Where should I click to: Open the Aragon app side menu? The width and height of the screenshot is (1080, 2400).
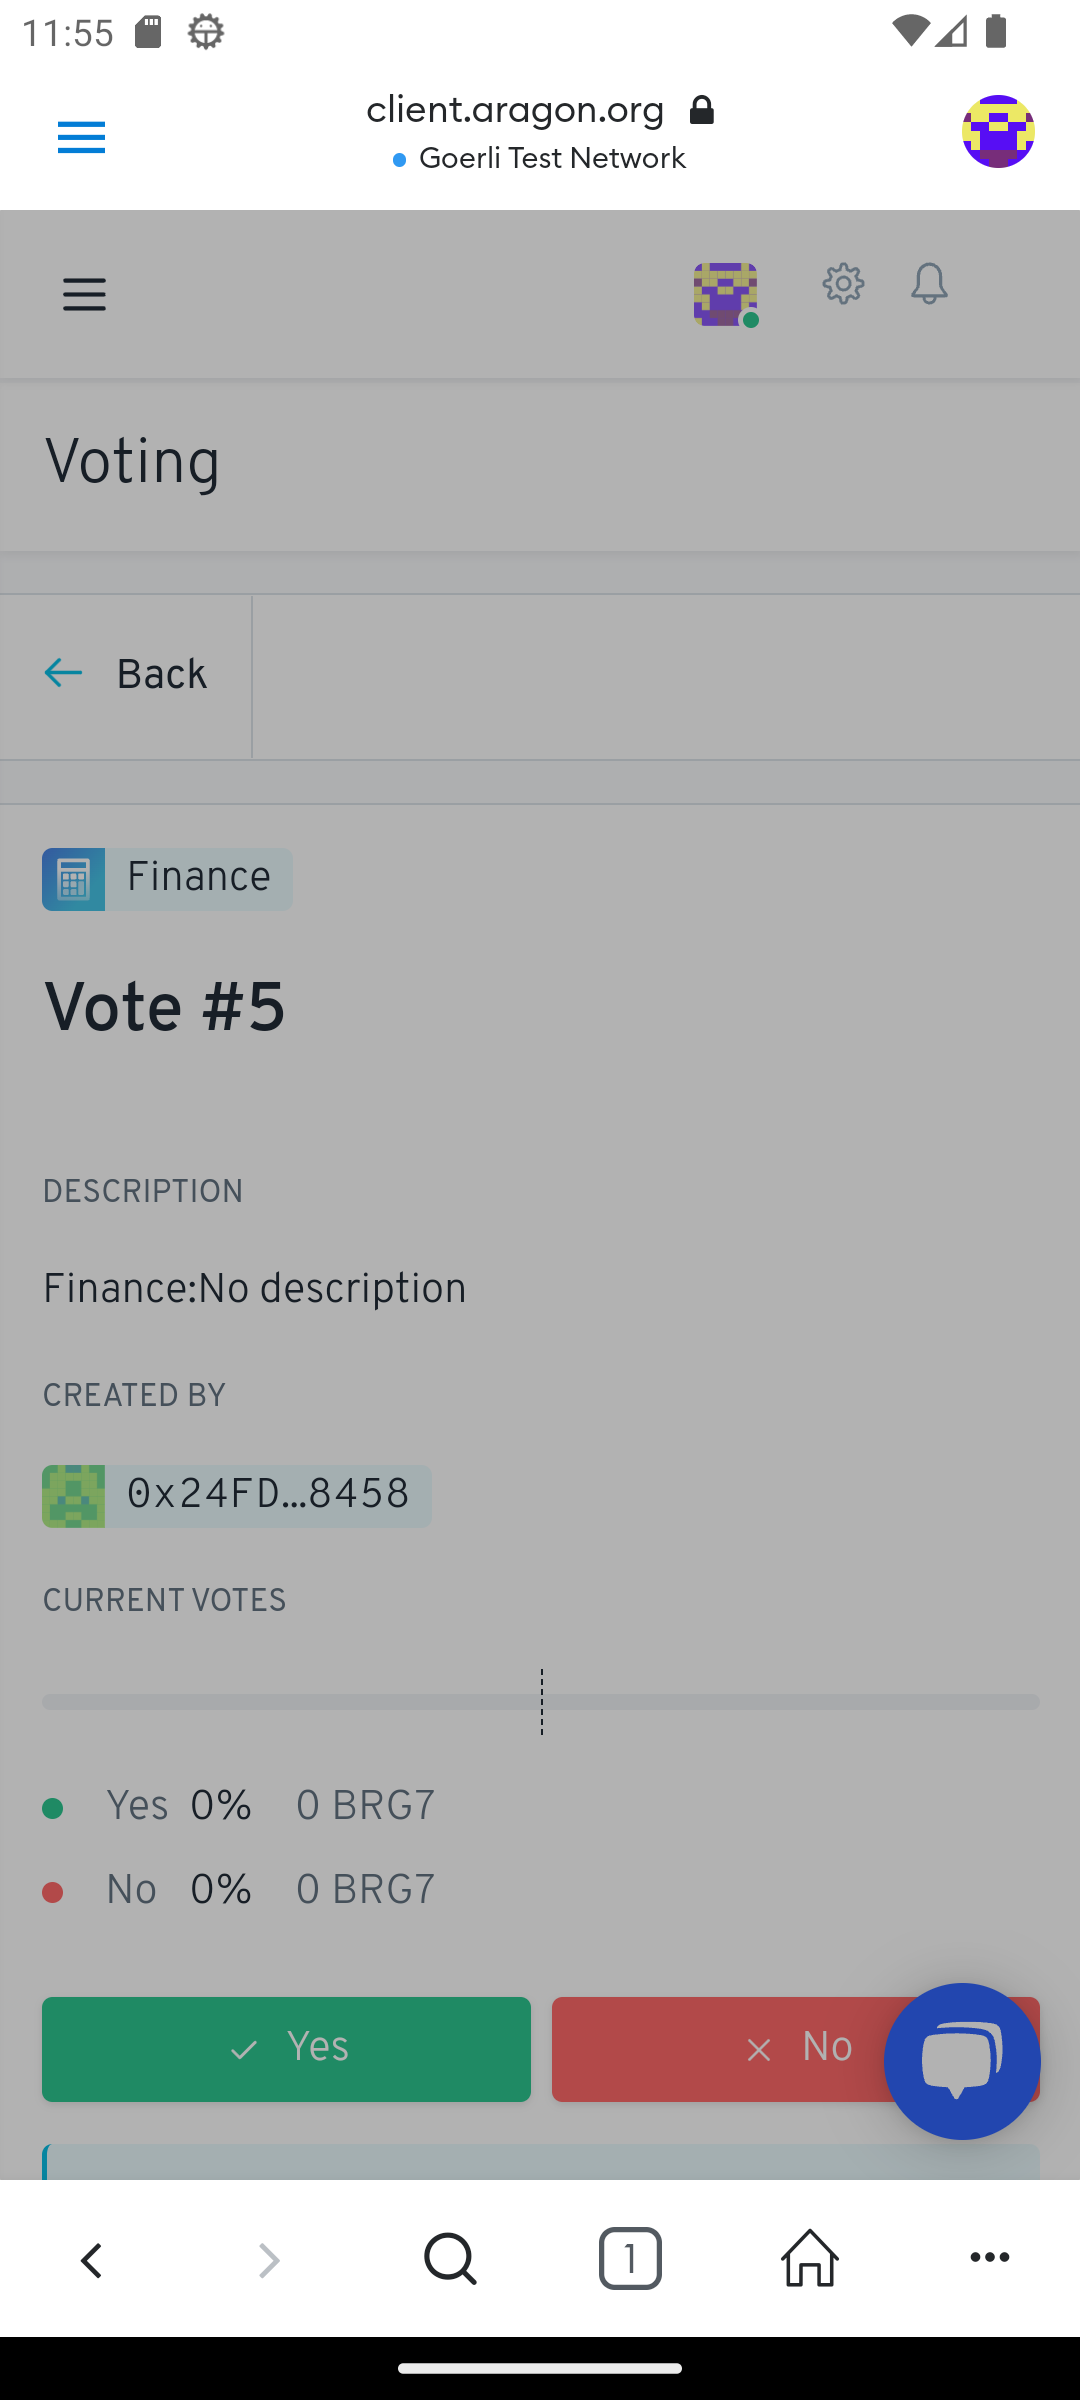pos(84,295)
